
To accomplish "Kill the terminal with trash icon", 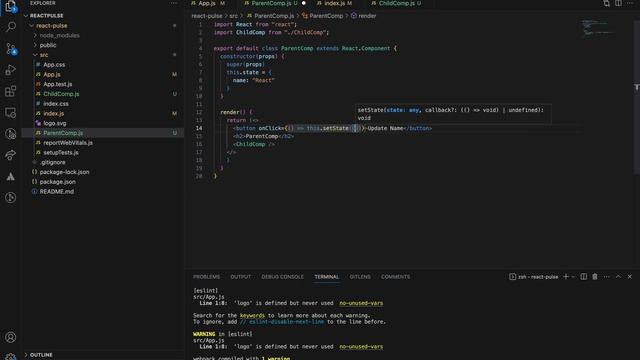I will [x=595, y=277].
